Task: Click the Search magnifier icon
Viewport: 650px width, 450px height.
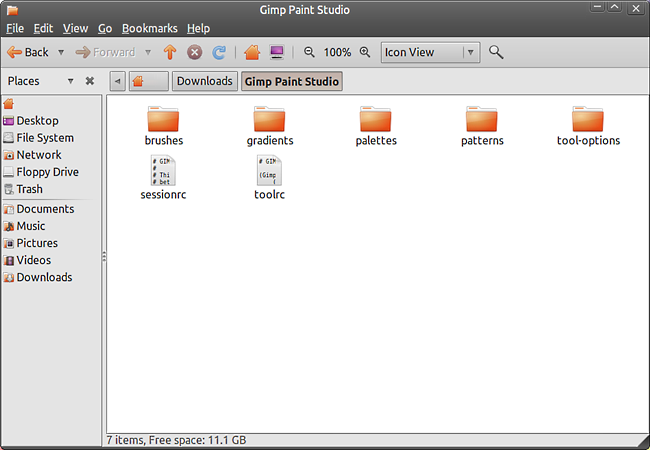Action: [x=496, y=52]
